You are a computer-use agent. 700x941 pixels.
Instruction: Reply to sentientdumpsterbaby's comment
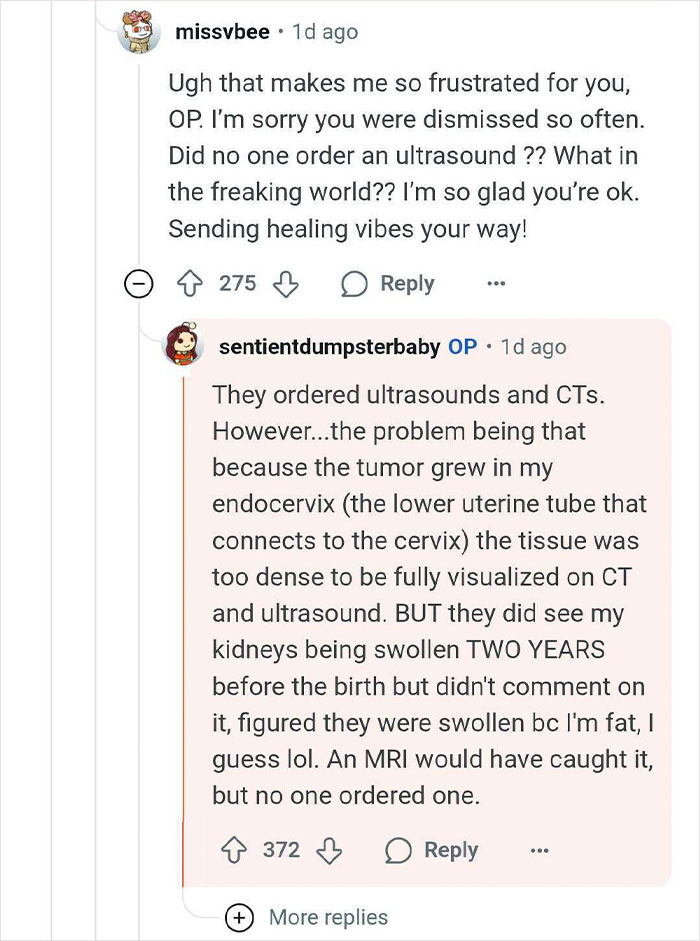coord(433,850)
